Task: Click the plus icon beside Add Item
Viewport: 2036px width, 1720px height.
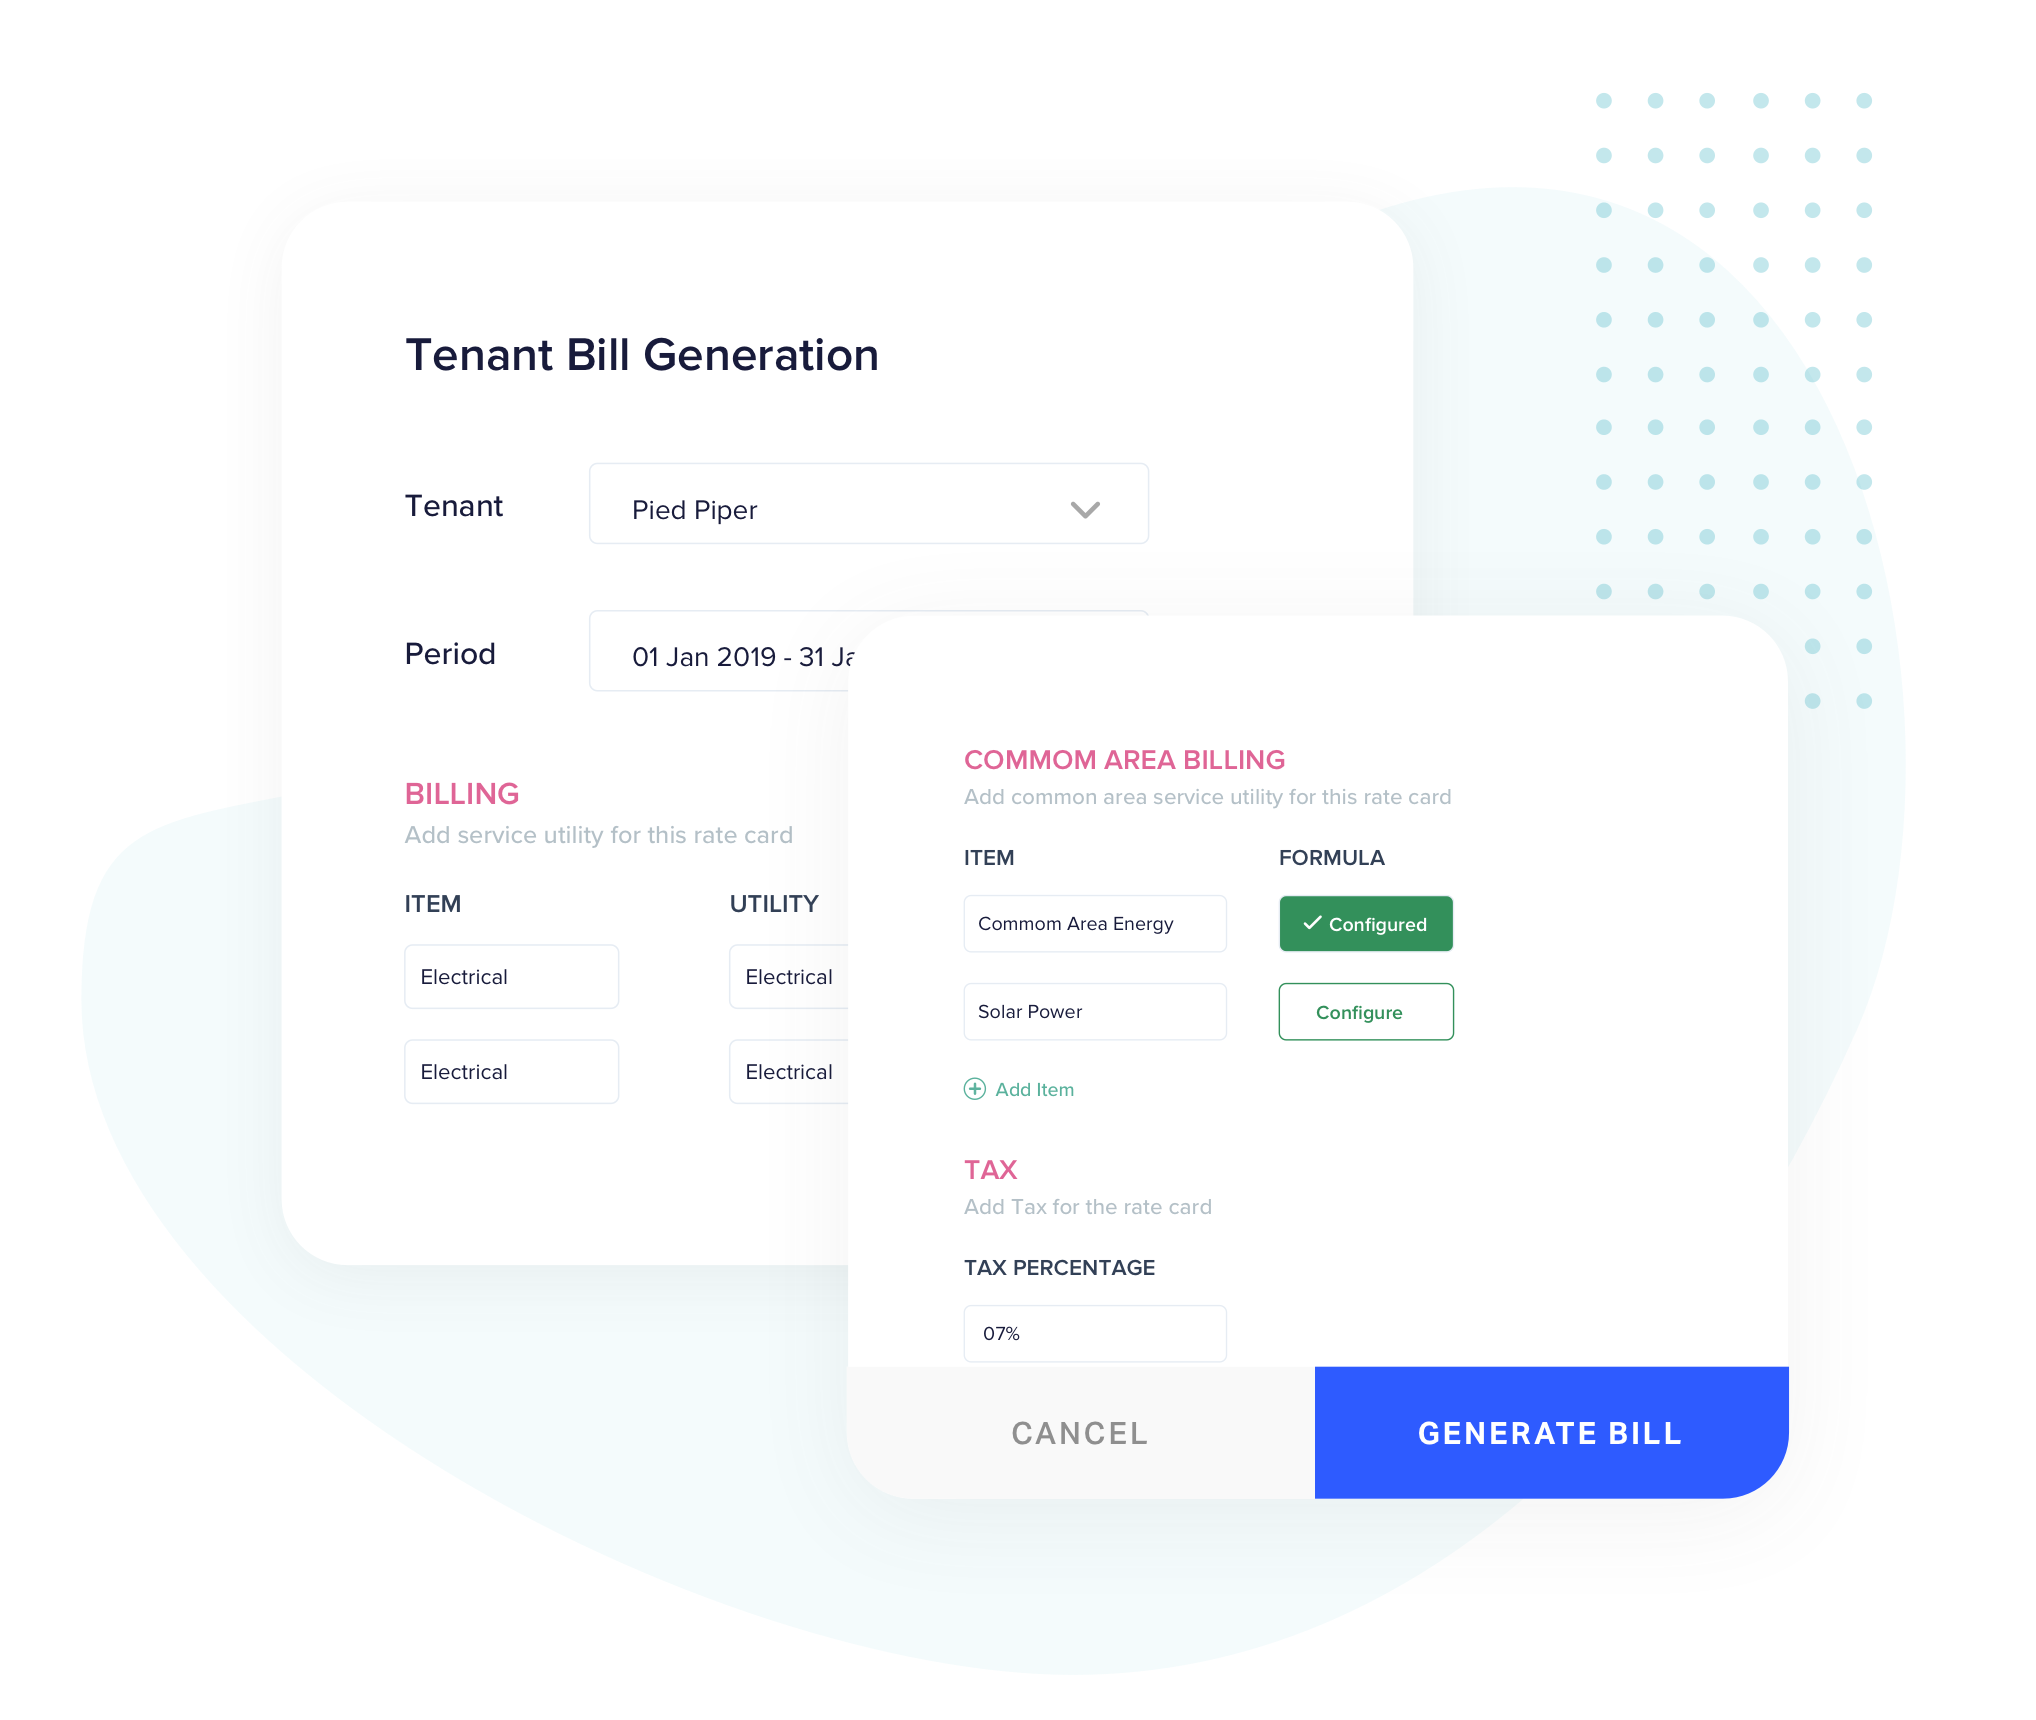Action: (x=974, y=1089)
